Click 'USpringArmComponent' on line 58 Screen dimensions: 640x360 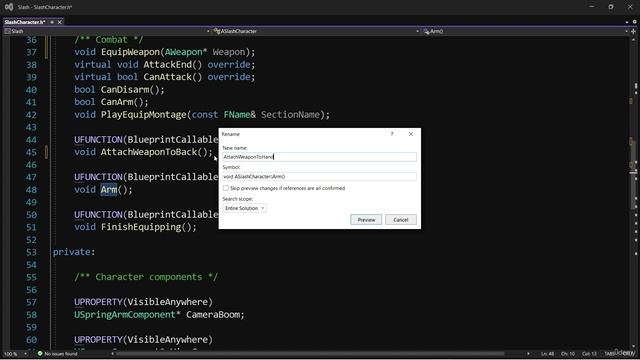tap(125, 315)
